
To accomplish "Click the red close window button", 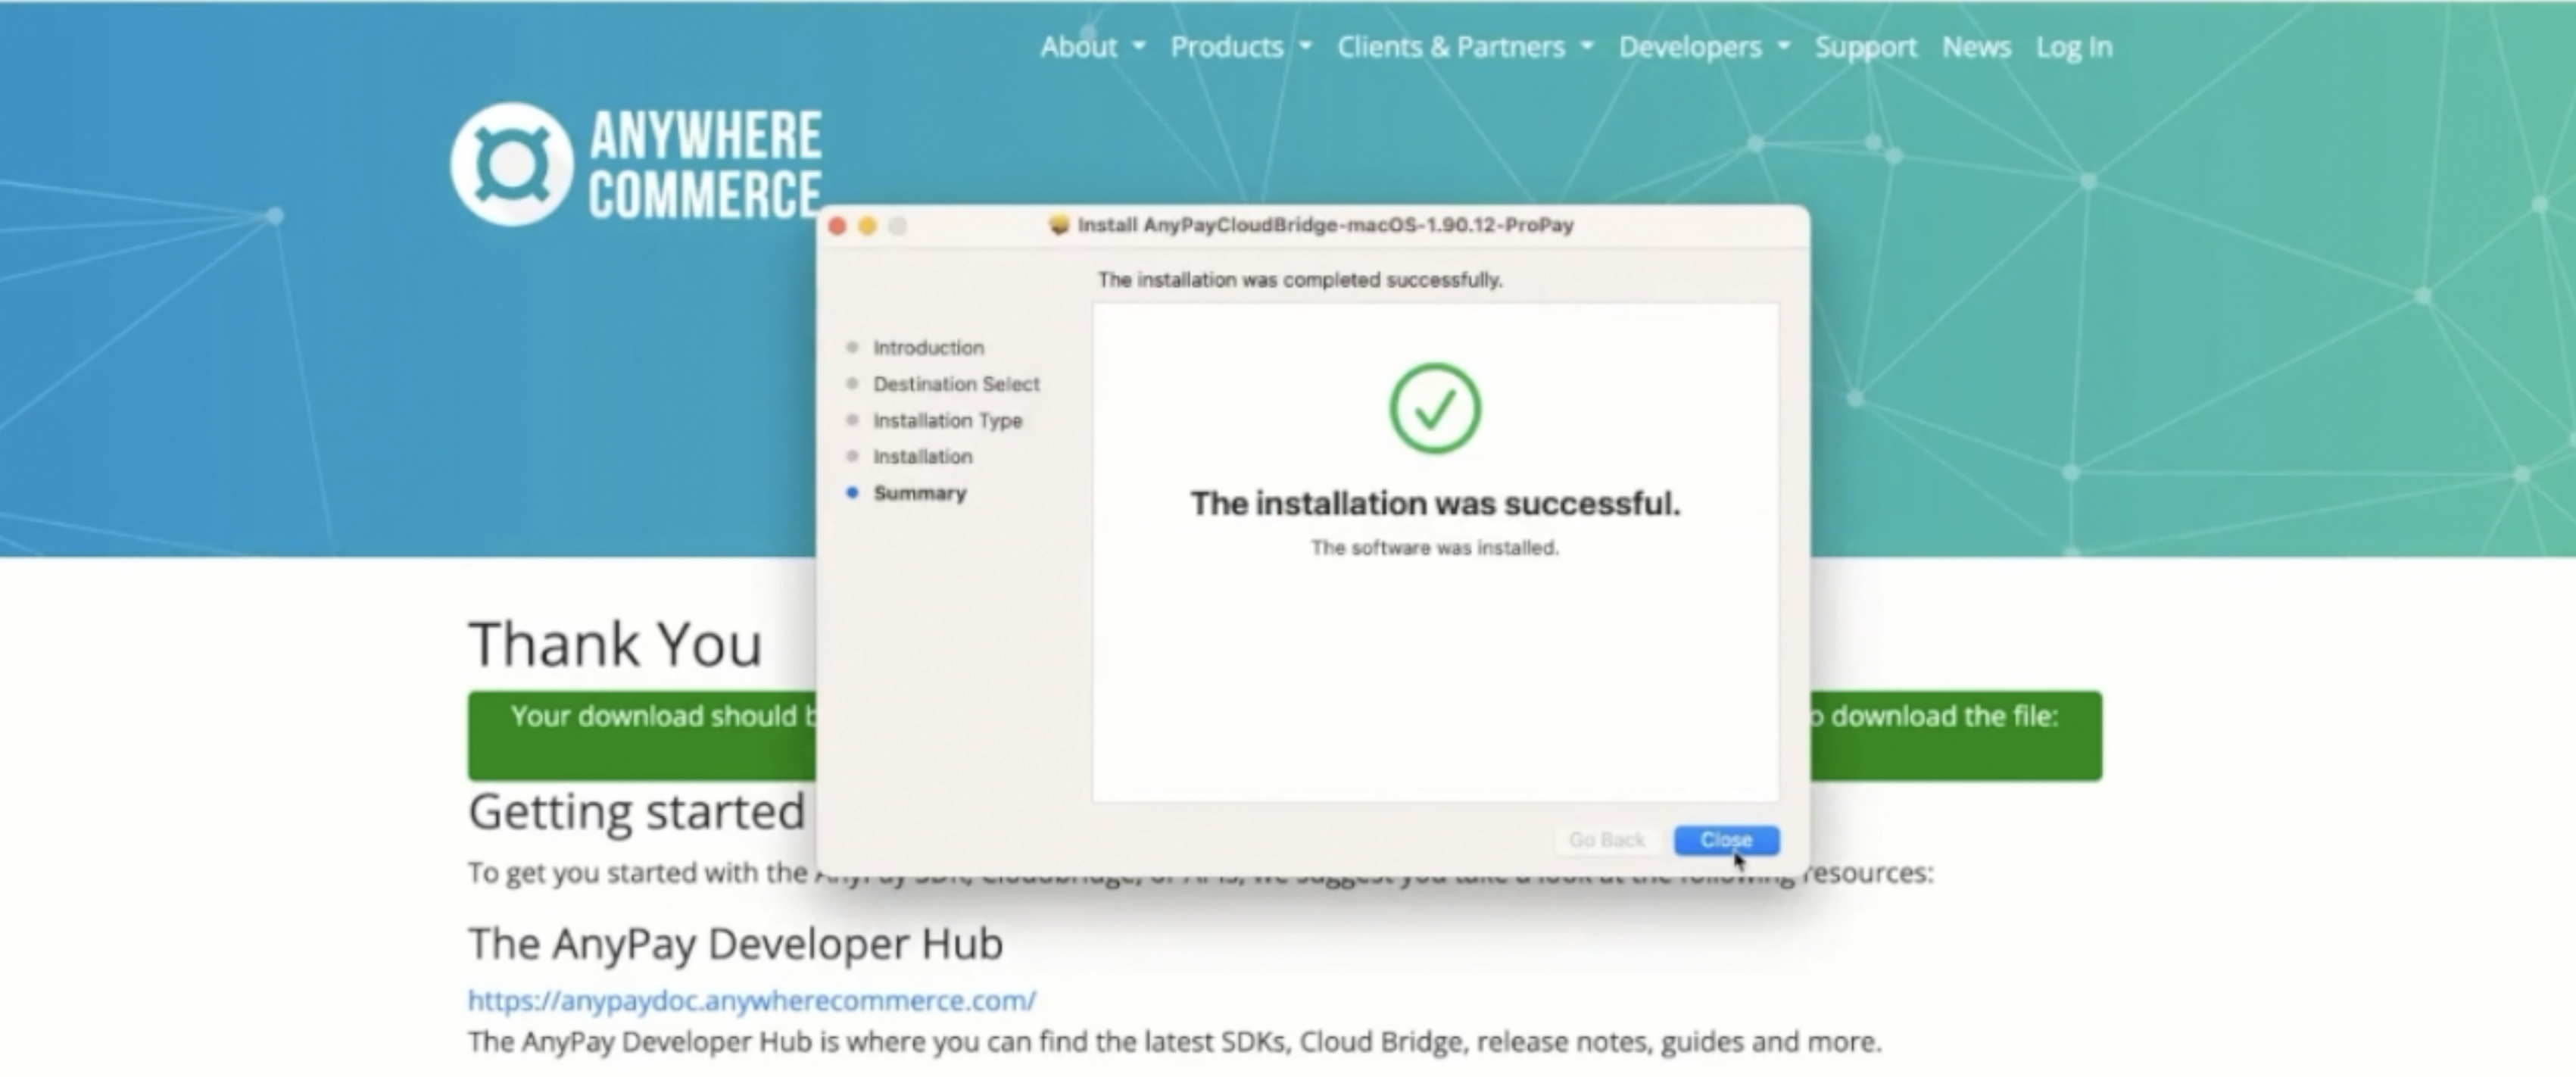I will [x=838, y=226].
